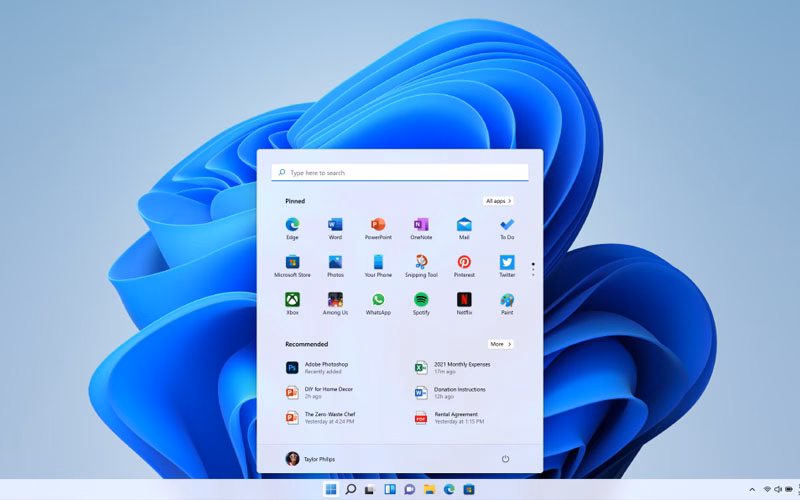Click the Type here to search field

coord(399,172)
